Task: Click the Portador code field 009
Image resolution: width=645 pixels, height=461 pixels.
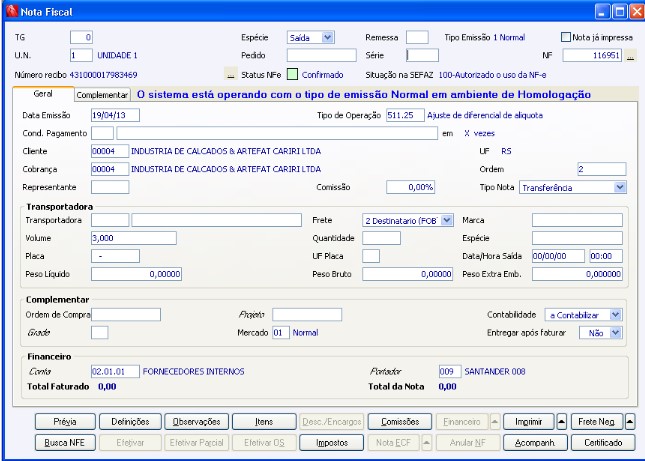Action: point(450,371)
